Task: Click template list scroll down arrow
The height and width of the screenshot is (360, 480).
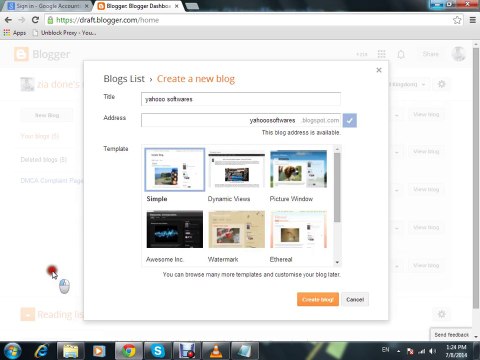Action: [x=337, y=263]
